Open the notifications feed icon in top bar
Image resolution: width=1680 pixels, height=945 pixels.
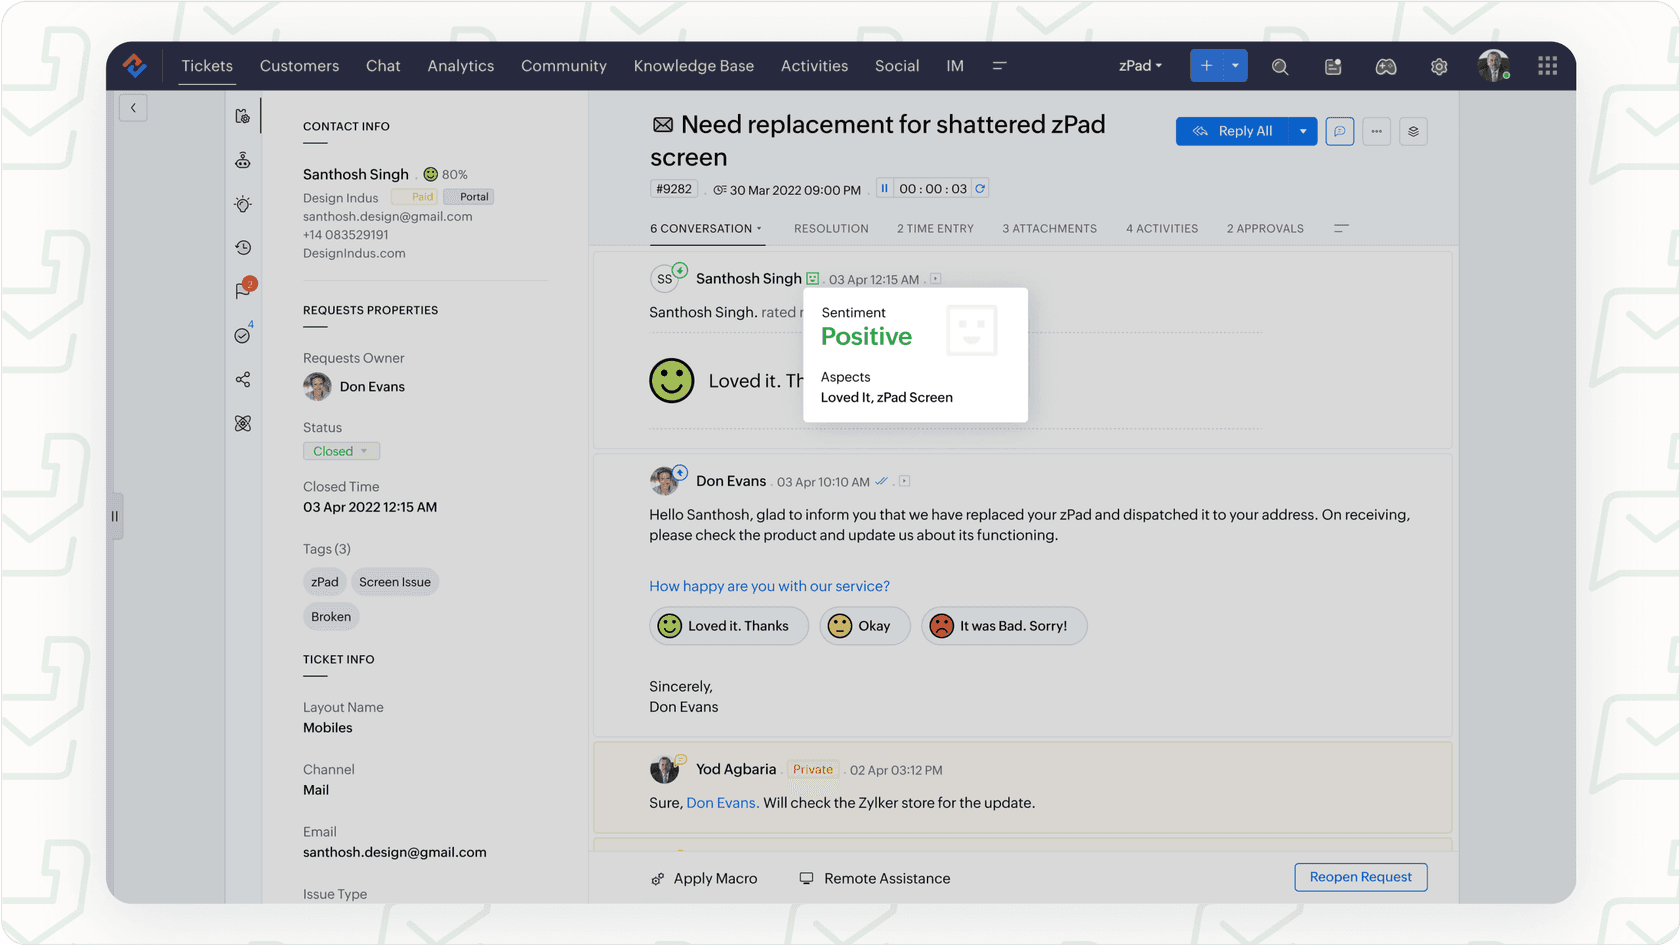[x=1333, y=66]
